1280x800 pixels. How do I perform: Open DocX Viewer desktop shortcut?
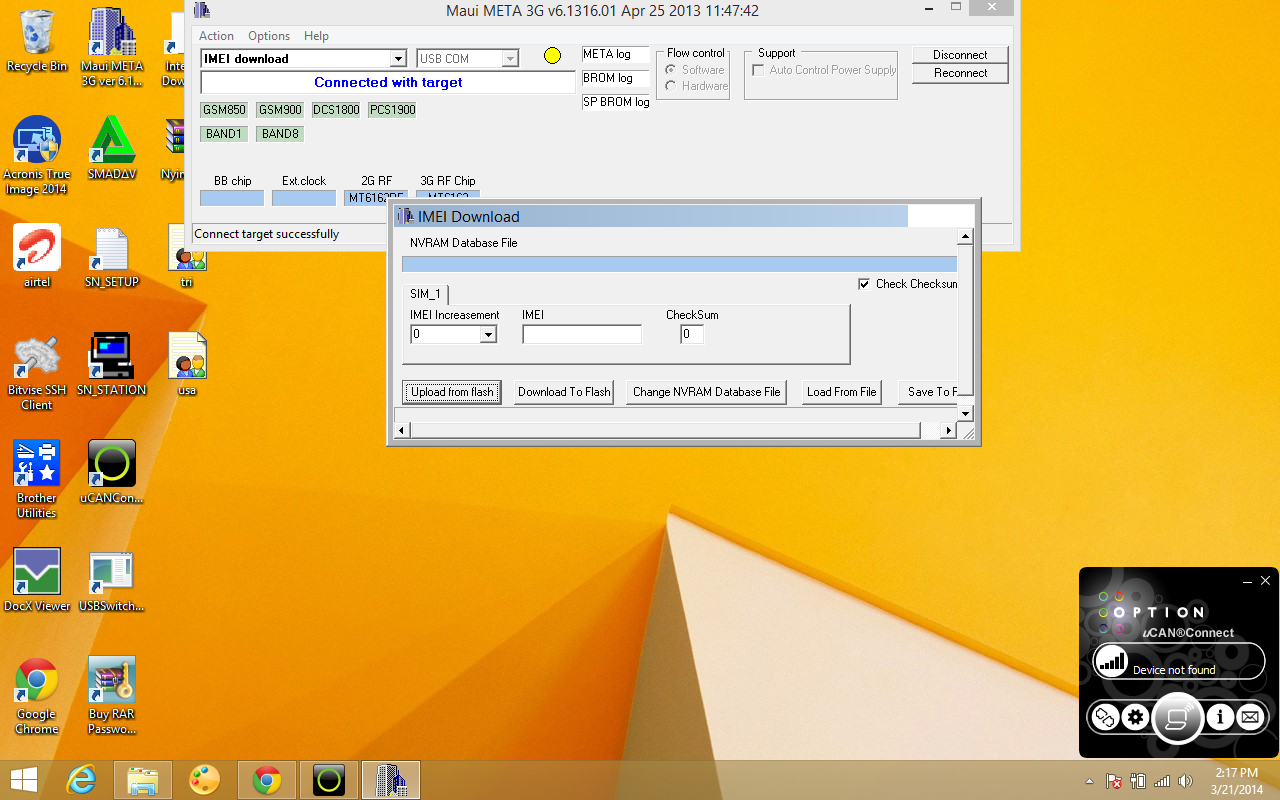click(37, 580)
